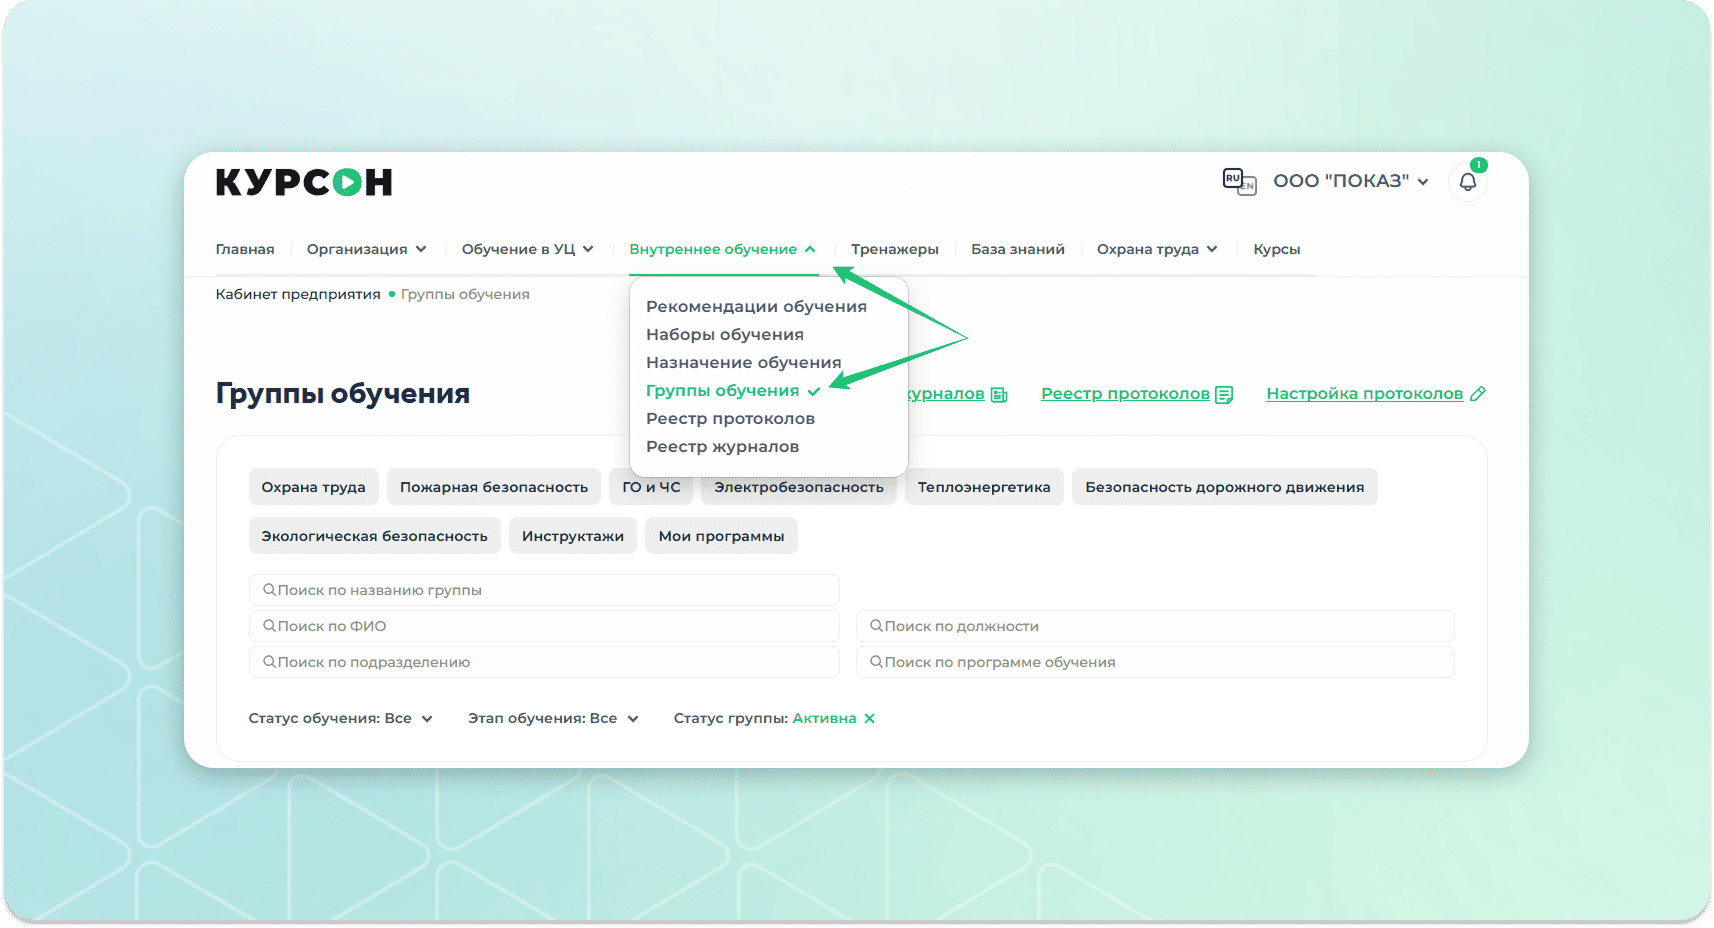The image size is (1714, 928).
Task: Remove the Активна group status filter
Action: click(869, 718)
